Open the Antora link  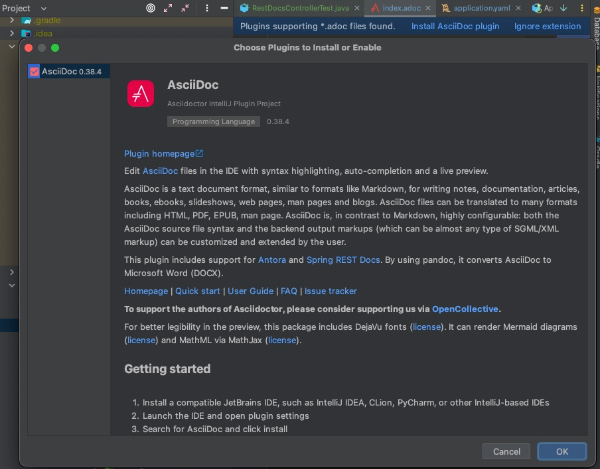click(x=272, y=260)
